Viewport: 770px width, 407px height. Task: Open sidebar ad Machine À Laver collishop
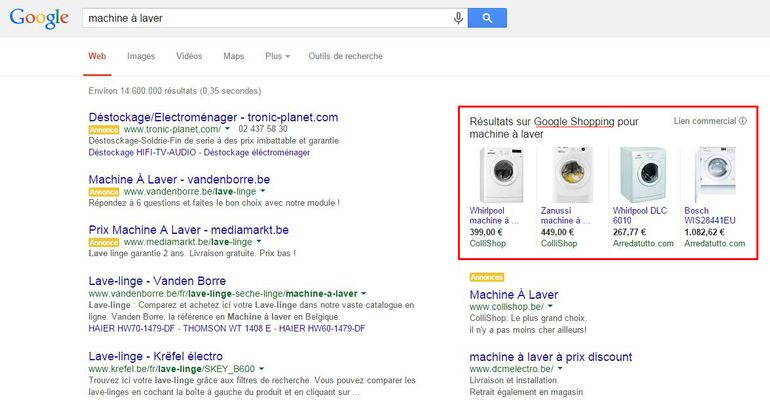(514, 295)
